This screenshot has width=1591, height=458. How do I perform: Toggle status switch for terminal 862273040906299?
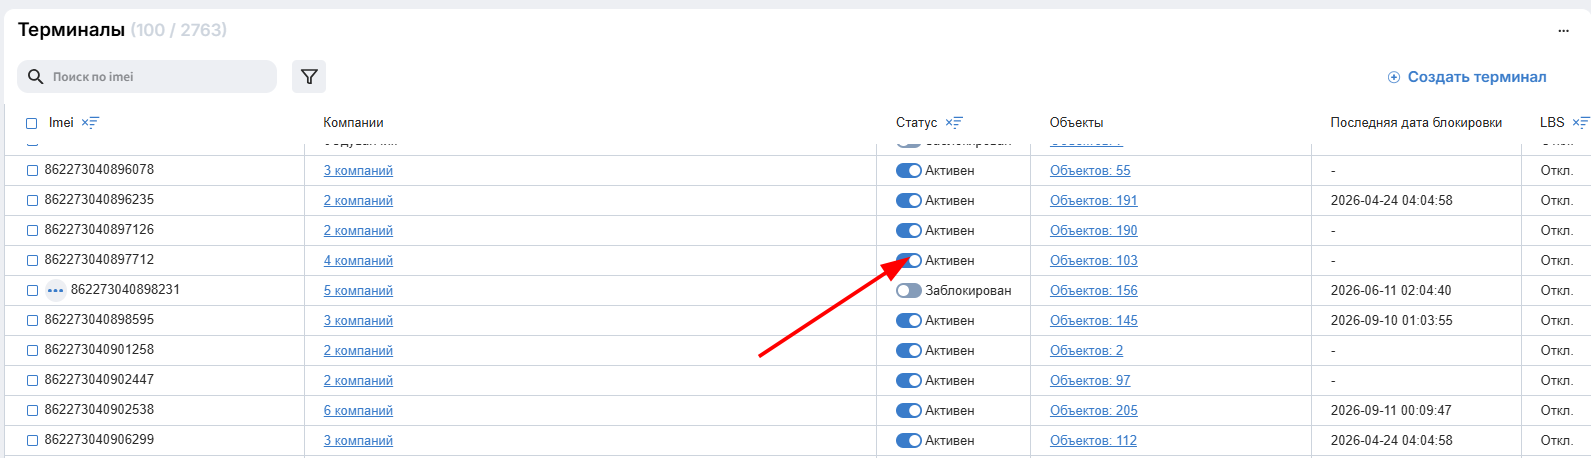pos(908,441)
